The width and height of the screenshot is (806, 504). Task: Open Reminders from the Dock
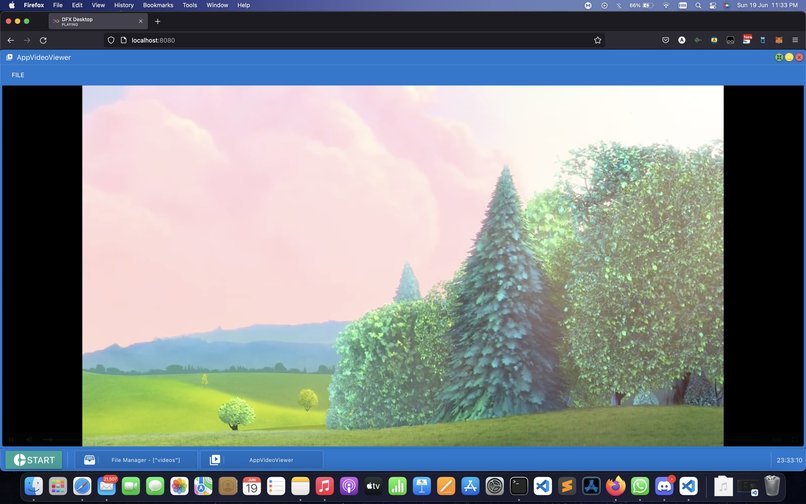276,485
